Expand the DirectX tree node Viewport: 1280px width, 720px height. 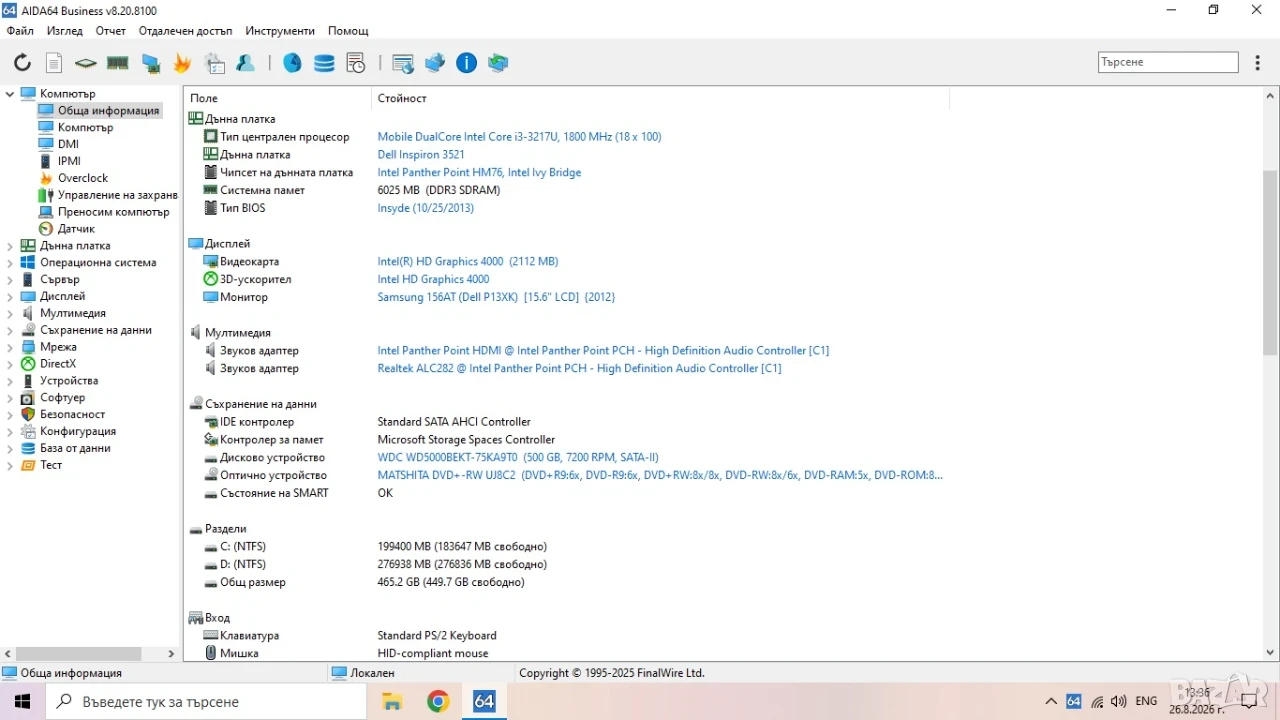(10, 364)
